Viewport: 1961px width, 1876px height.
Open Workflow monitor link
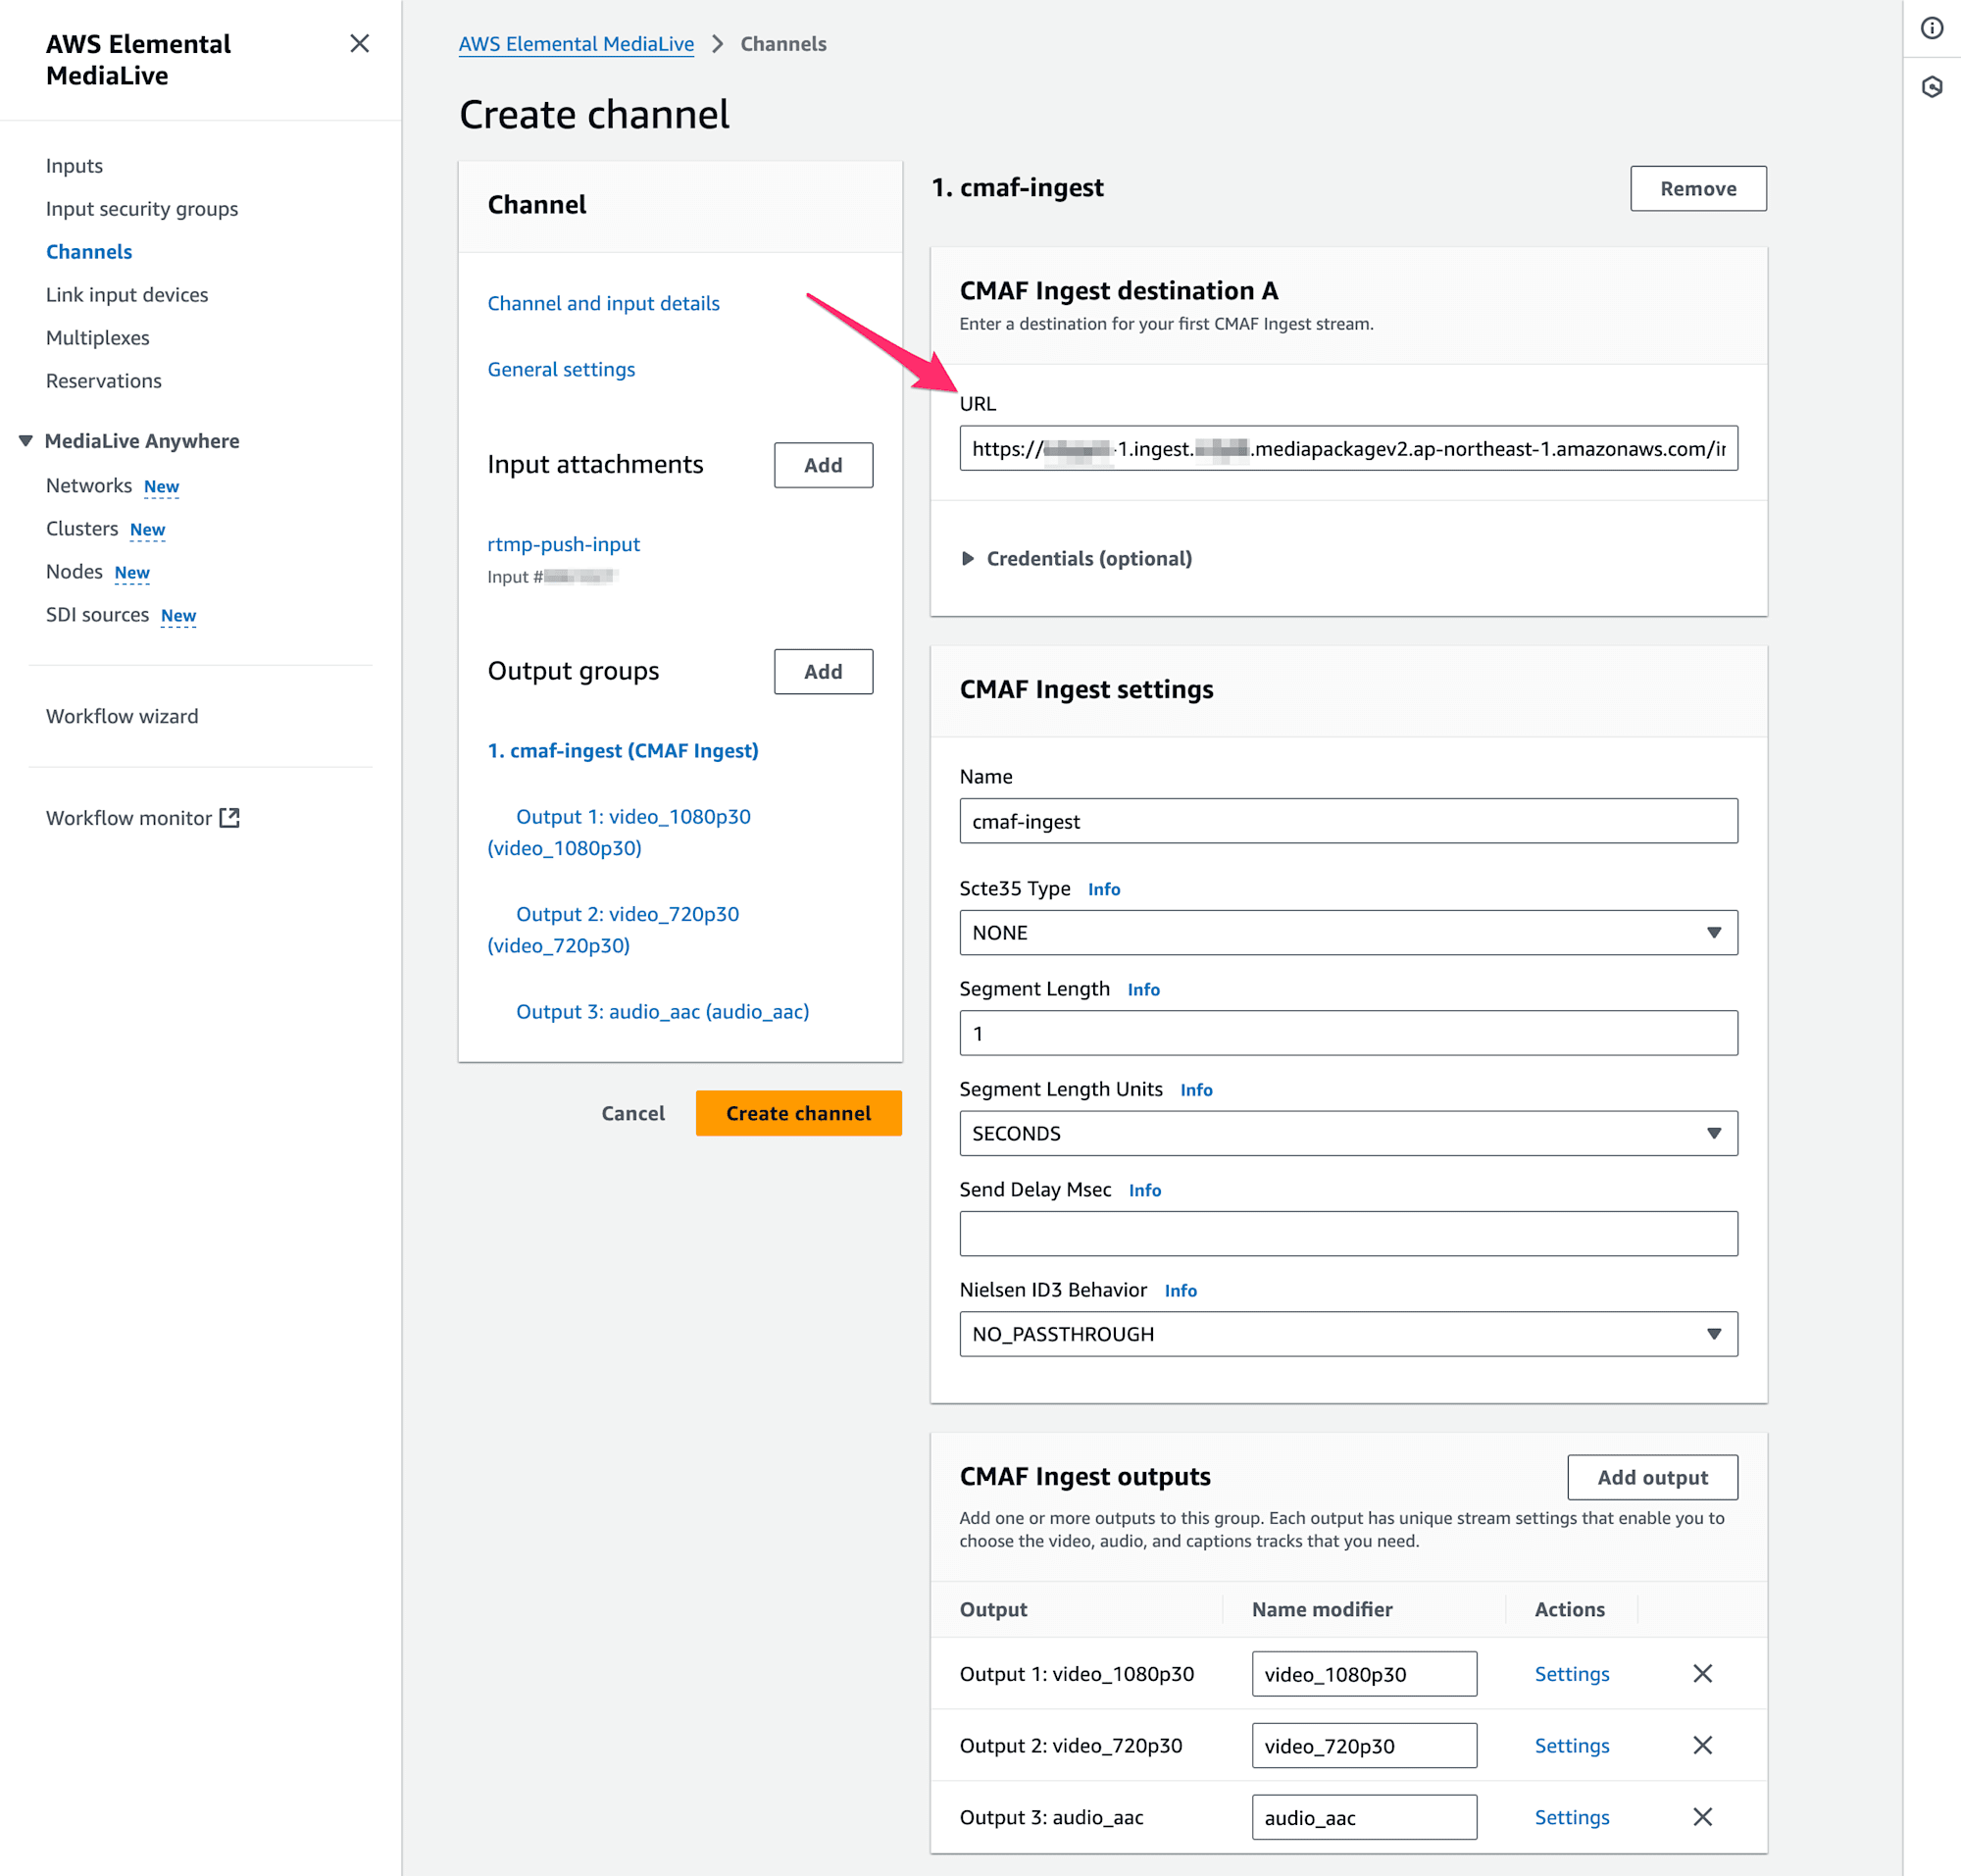click(129, 818)
